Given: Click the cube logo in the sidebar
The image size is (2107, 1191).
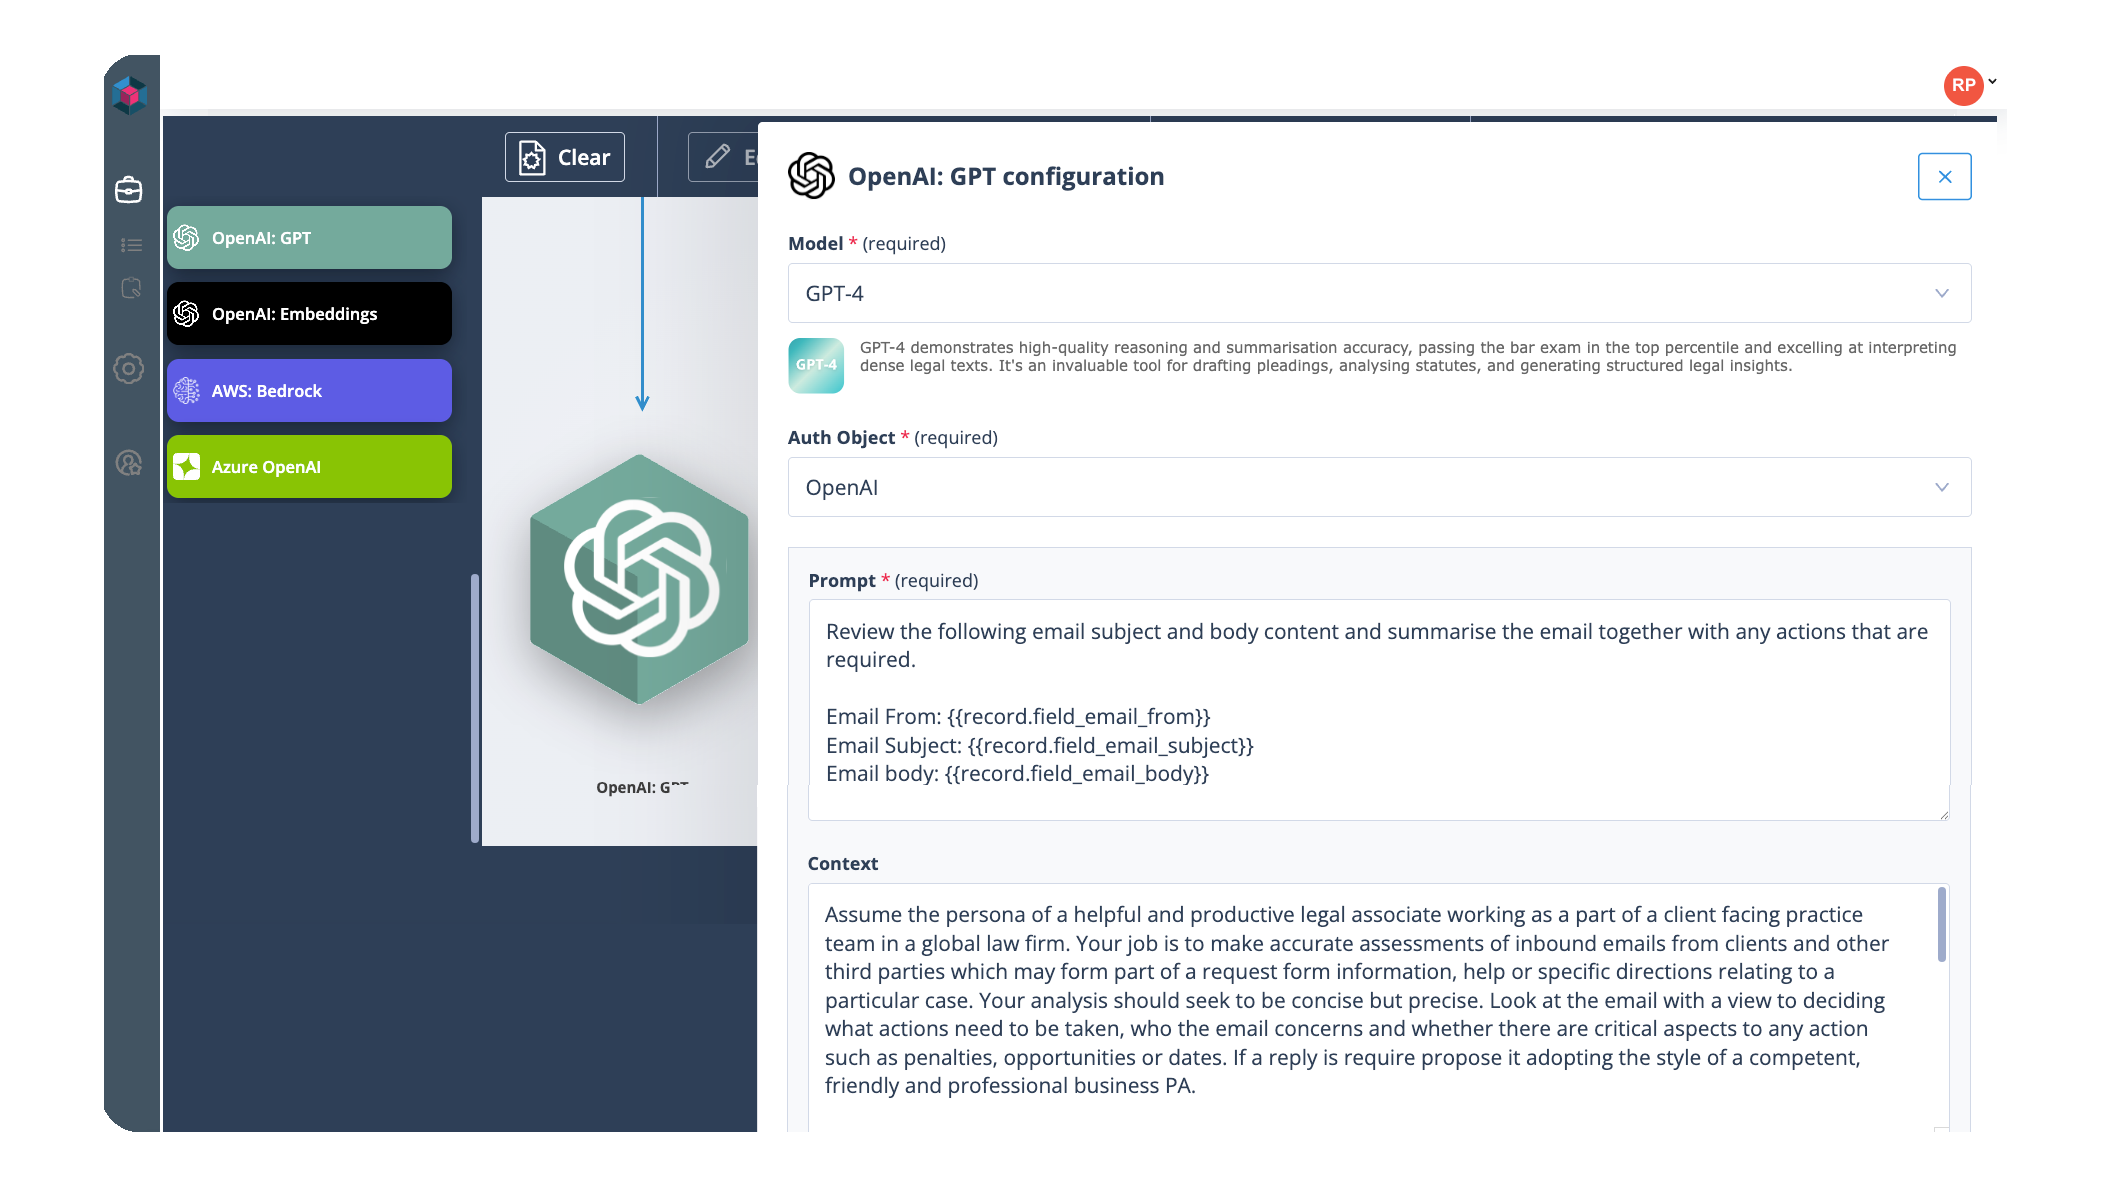Looking at the screenshot, I should [130, 95].
